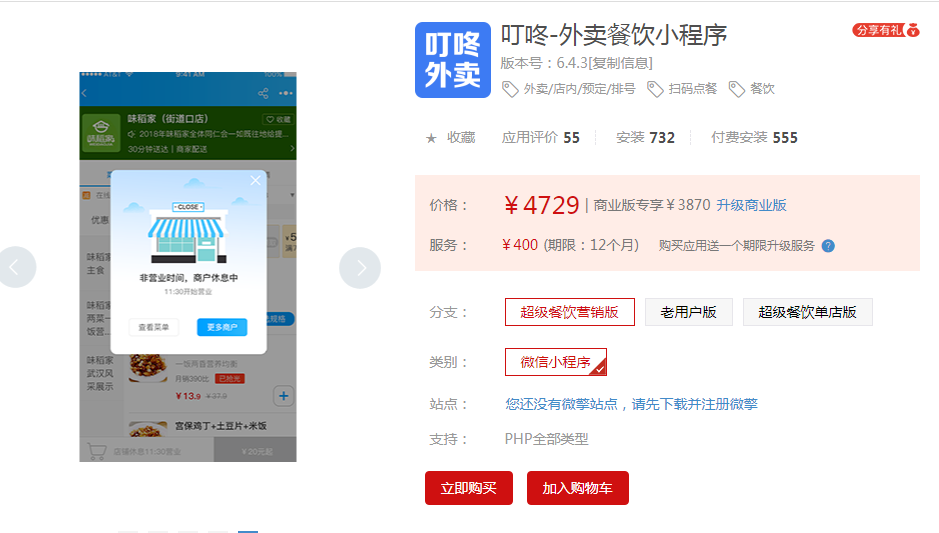The image size is (939, 533).
Task: Click the 餐饮 tag text
Action: click(762, 89)
